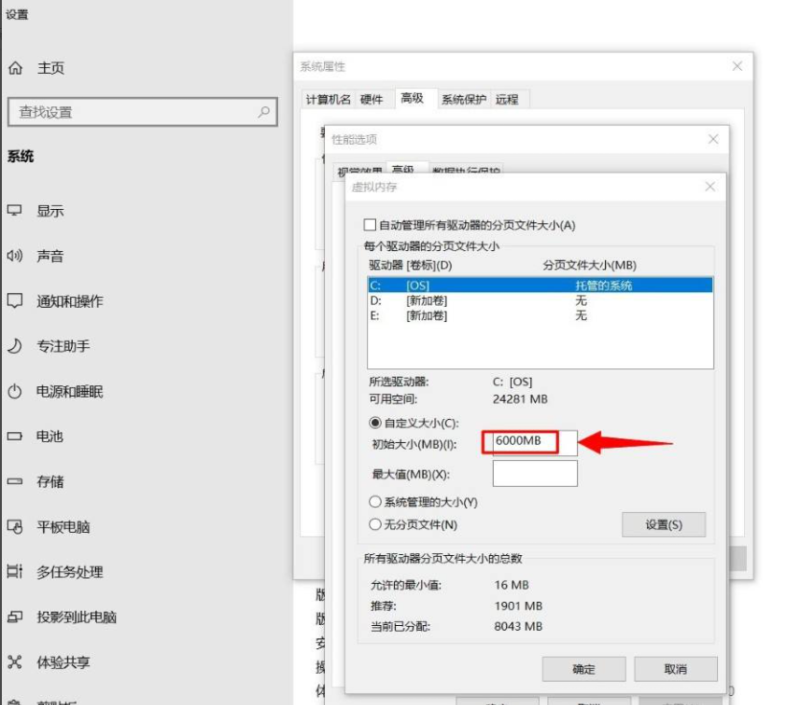The image size is (800, 705).
Task: Click the 当前已分配 value 8043 MB
Action: point(518,626)
